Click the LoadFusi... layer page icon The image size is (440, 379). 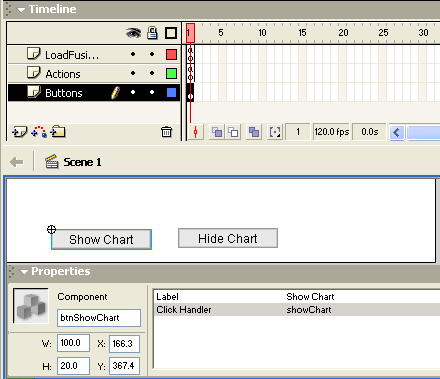33,54
